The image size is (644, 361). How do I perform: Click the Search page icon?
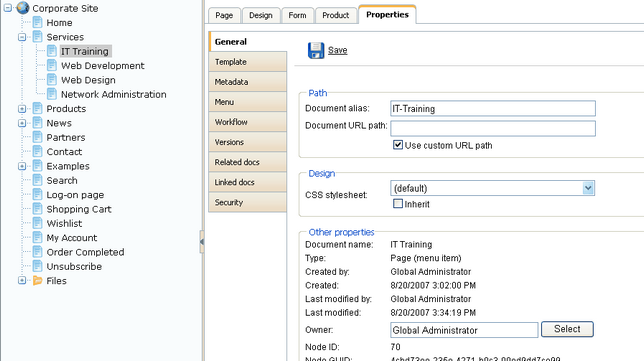[x=37, y=181]
